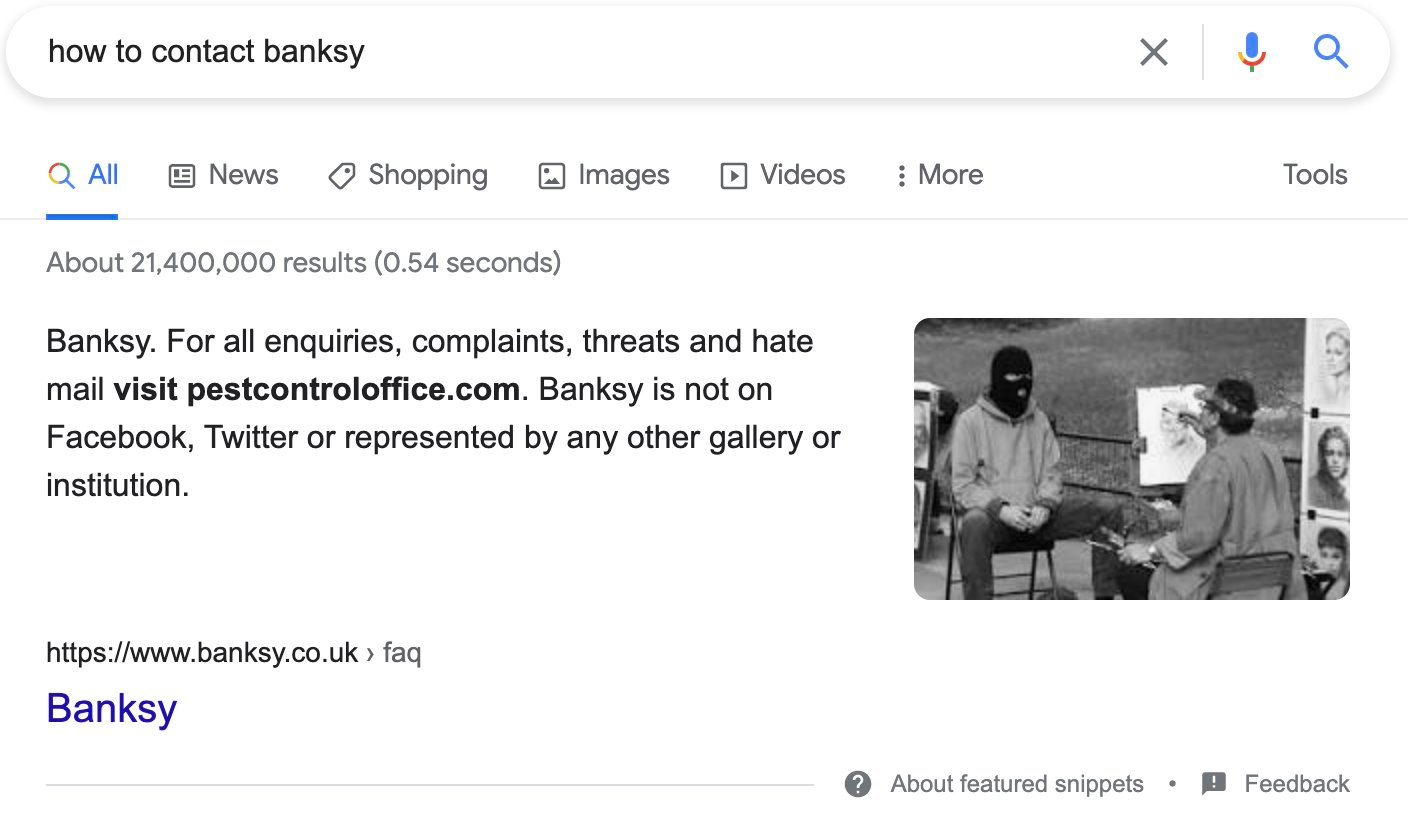Click the Videos play icon
The height and width of the screenshot is (838, 1408).
point(733,176)
